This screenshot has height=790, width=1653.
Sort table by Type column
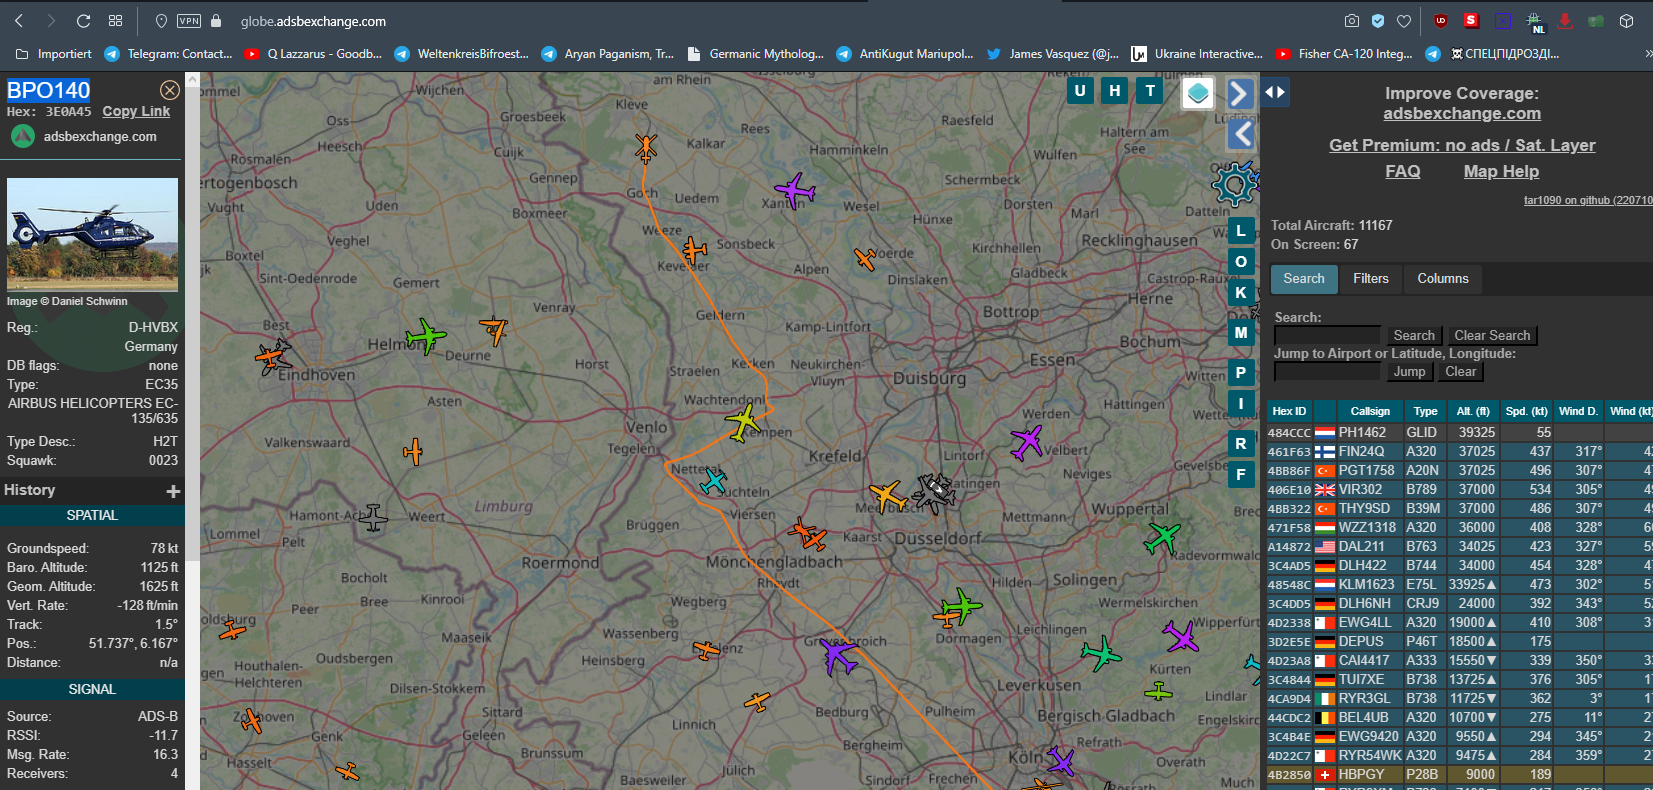tap(1425, 411)
